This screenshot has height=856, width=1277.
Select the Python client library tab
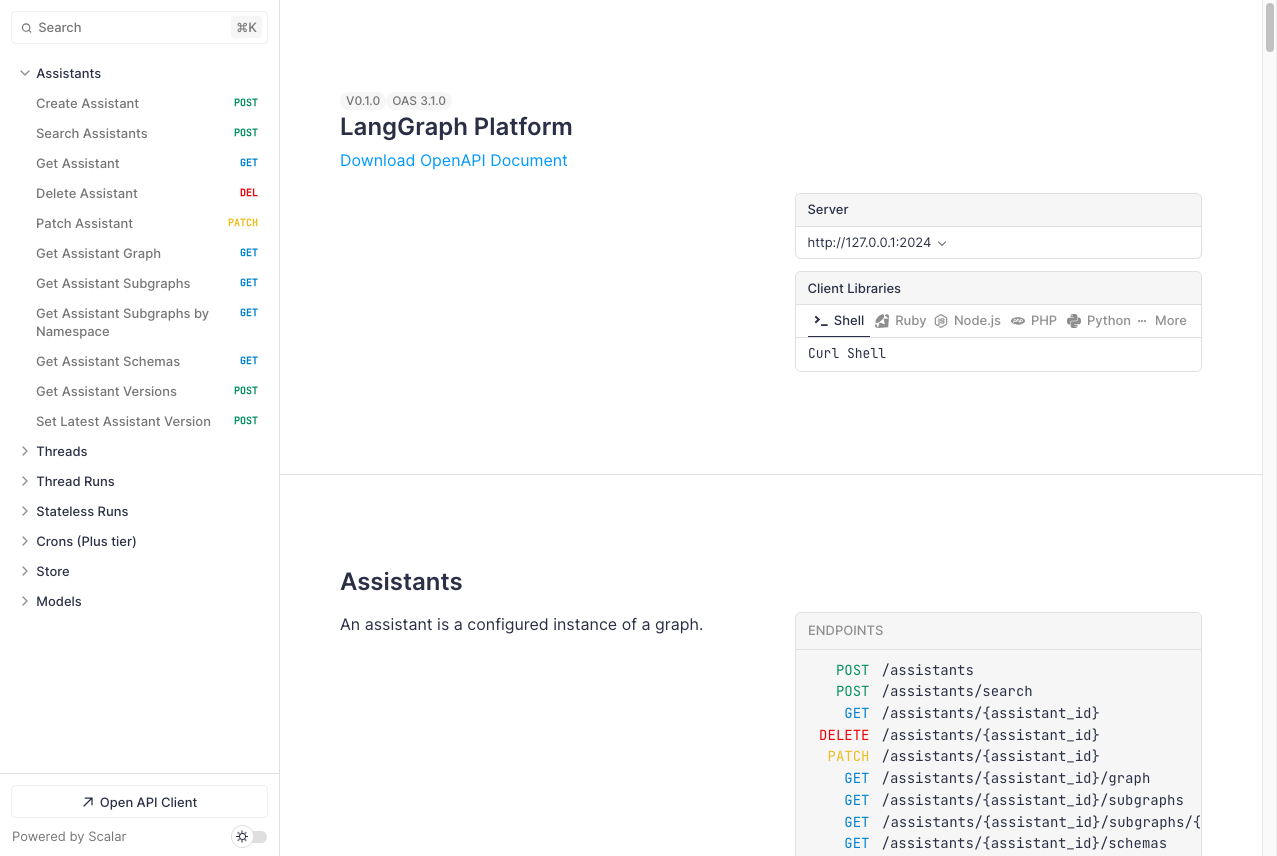click(1098, 321)
